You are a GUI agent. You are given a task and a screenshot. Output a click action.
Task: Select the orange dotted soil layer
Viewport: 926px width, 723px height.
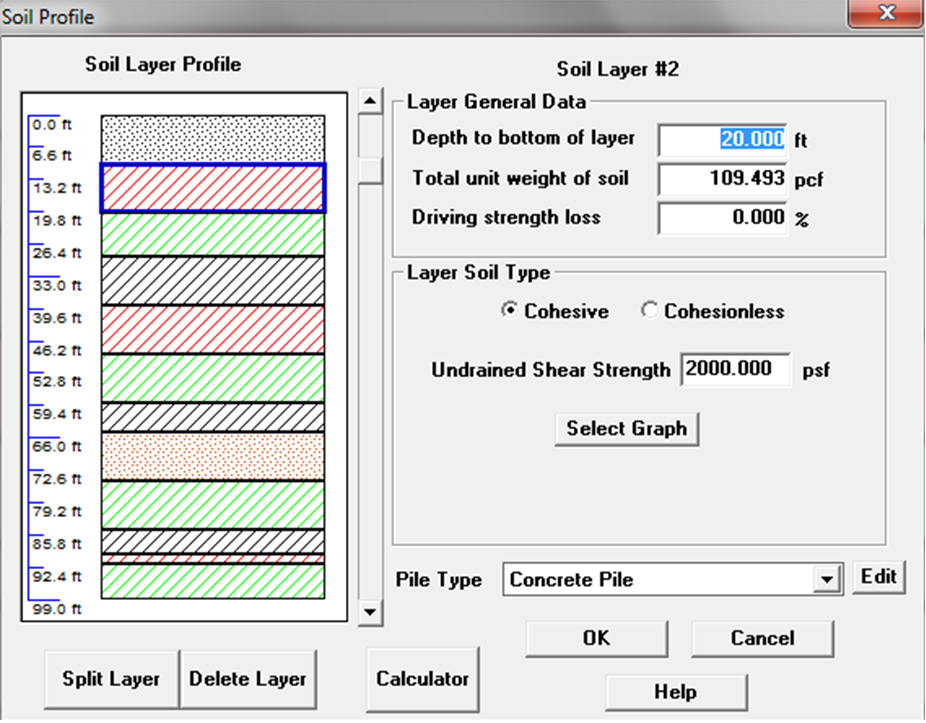tap(213, 456)
